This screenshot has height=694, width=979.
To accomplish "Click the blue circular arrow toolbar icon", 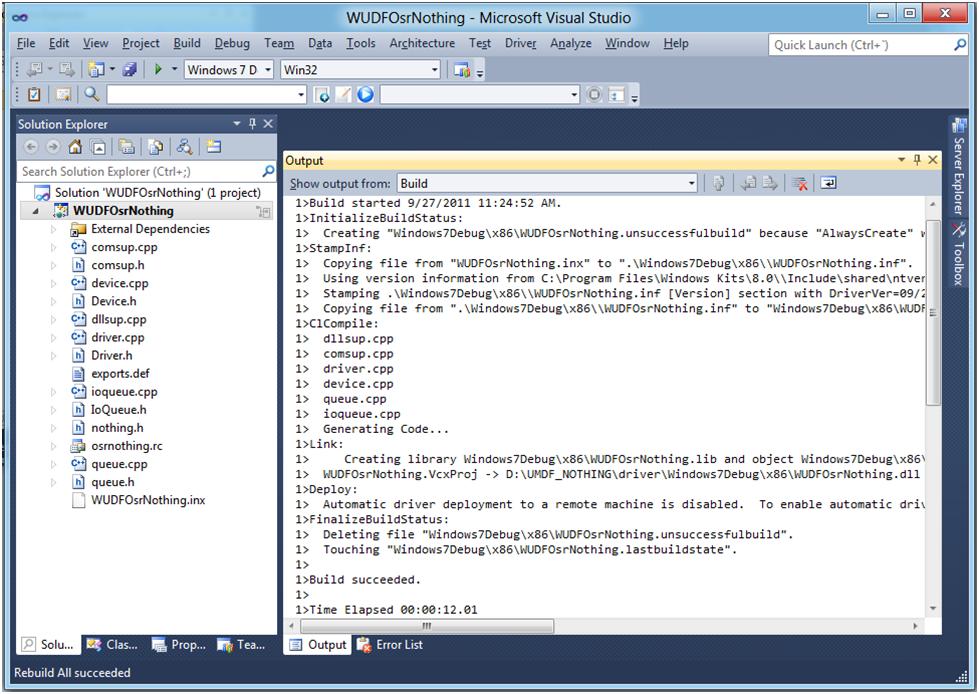I will pyautogui.click(x=365, y=95).
